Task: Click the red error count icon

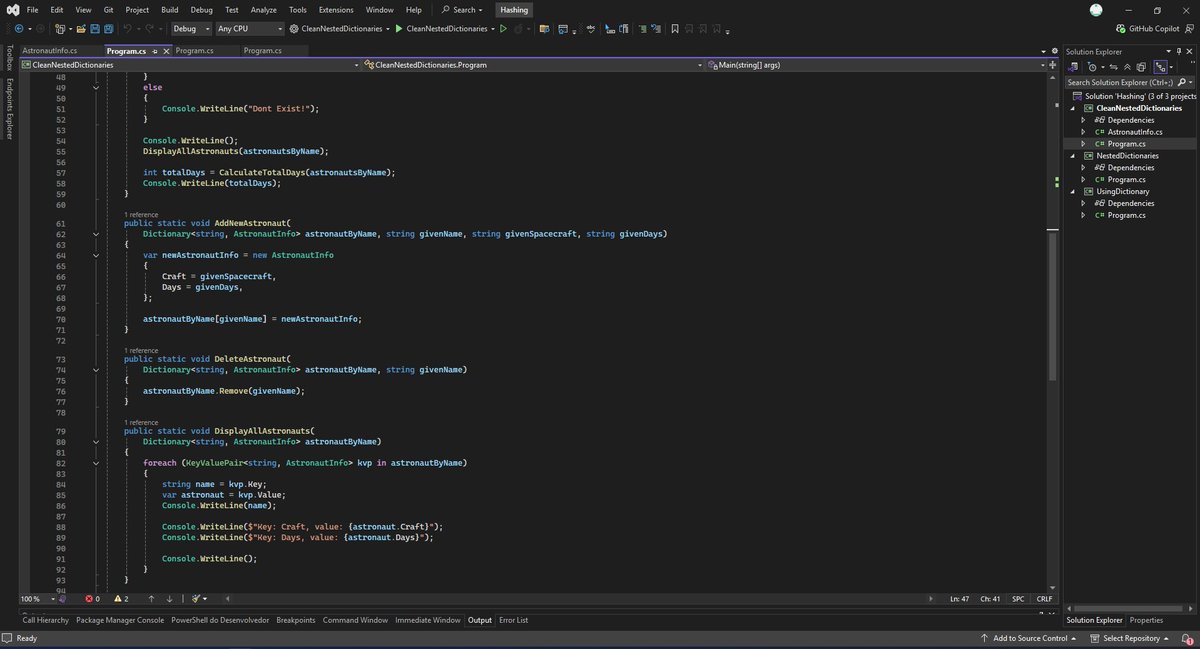Action: tap(88, 598)
